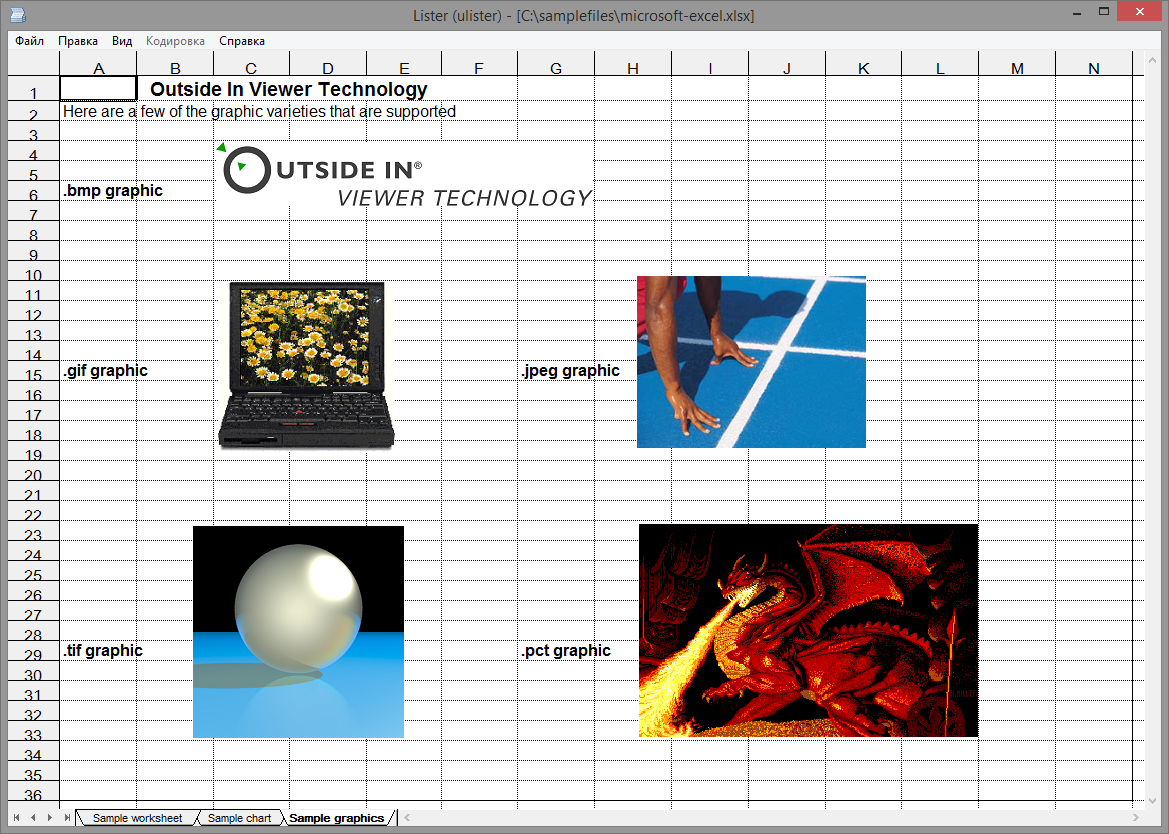Screen dimensions: 1169x834
Task: Maximize the Lister window
Action: (x=1104, y=12)
